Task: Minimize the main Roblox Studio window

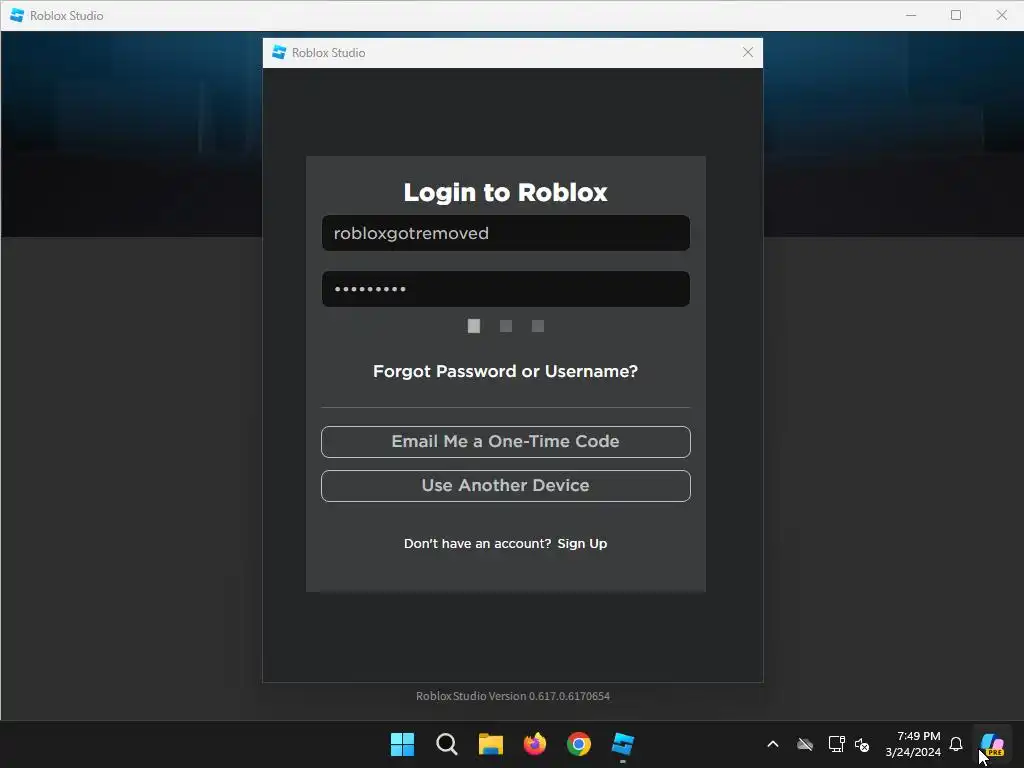Action: click(911, 15)
